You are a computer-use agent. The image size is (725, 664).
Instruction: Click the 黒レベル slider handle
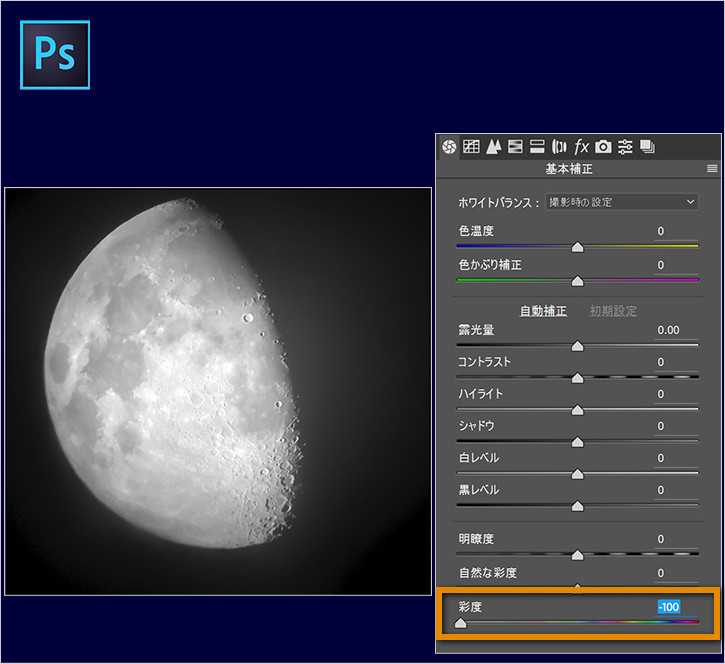click(x=578, y=507)
